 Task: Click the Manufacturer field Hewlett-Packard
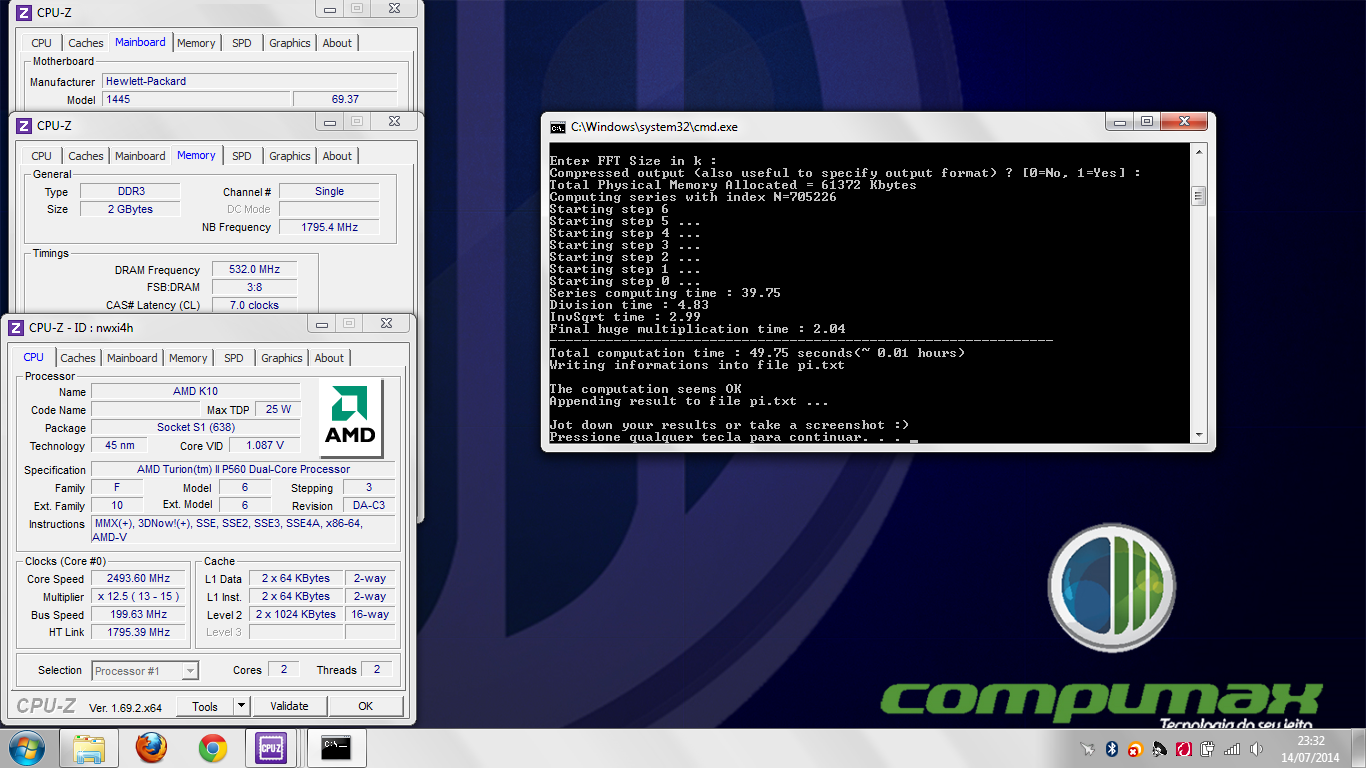249,82
